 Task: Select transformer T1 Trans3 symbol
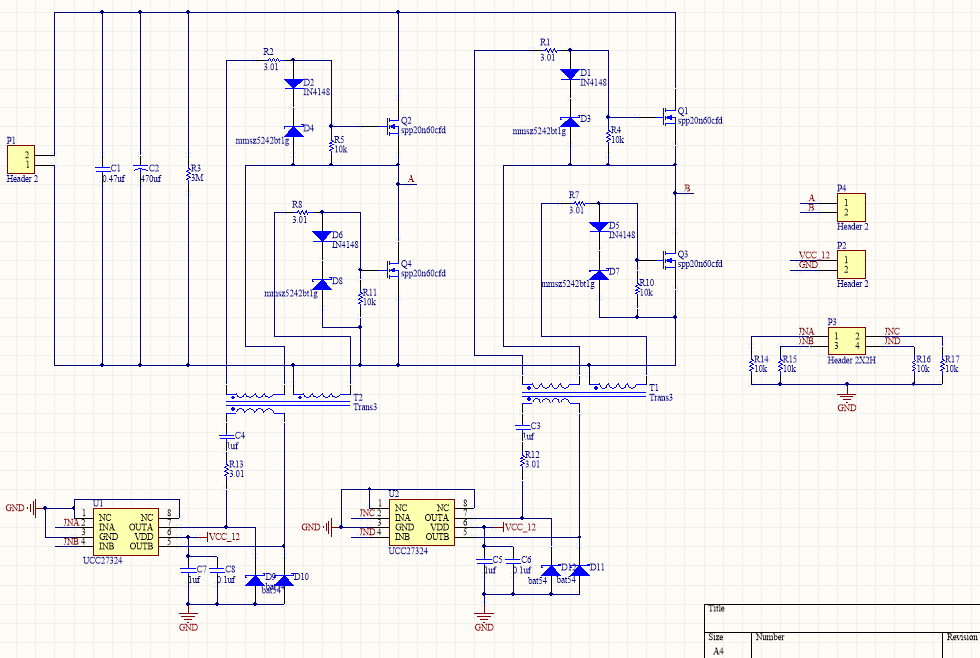click(x=584, y=393)
